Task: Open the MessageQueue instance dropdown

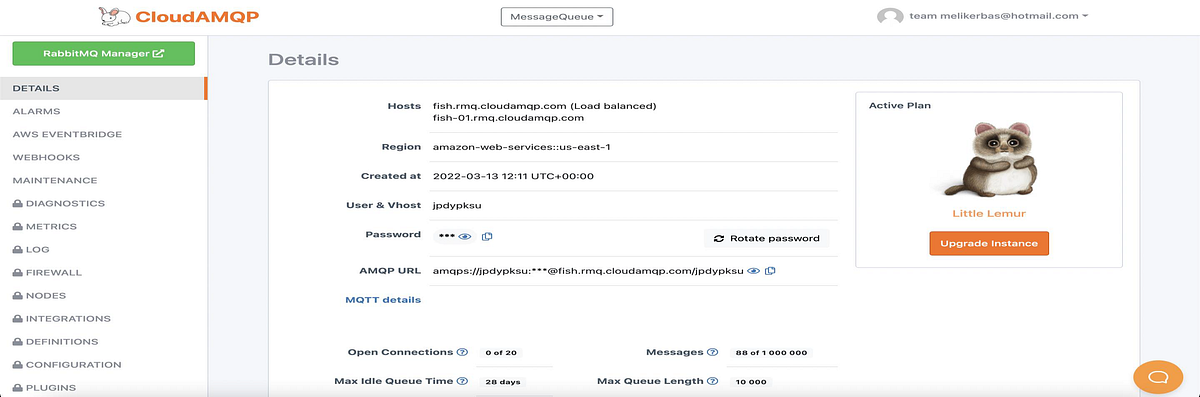Action: point(556,16)
